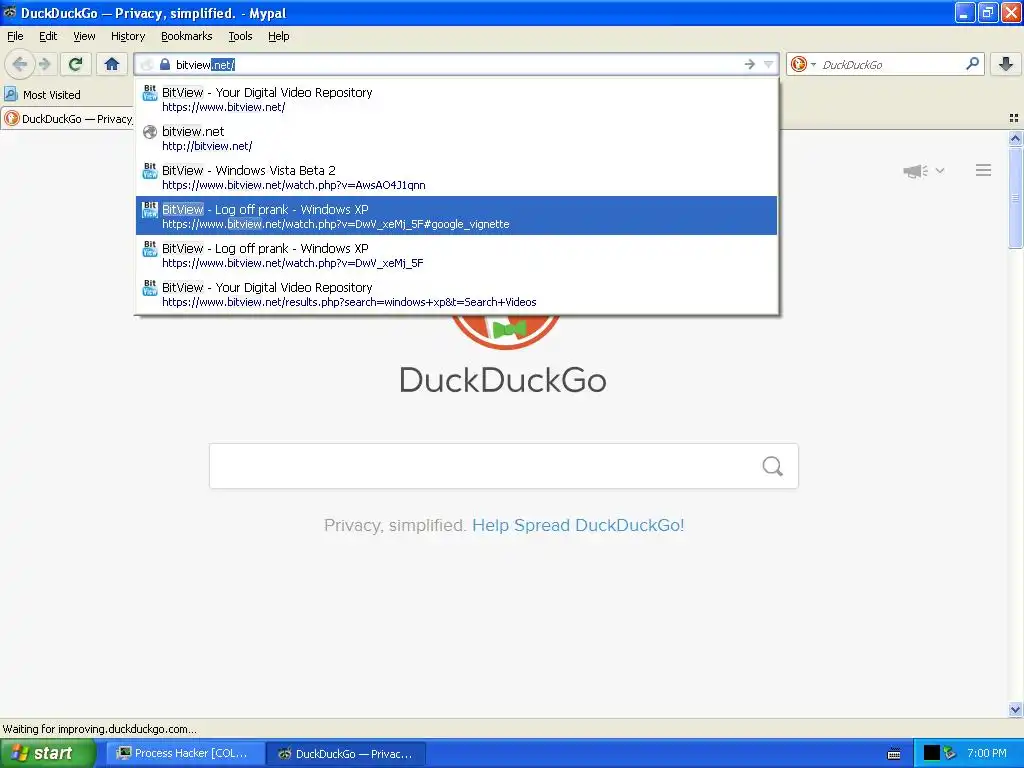This screenshot has width=1024, height=768.
Task: Click the scrollbar up arrow
Action: (x=1015, y=138)
